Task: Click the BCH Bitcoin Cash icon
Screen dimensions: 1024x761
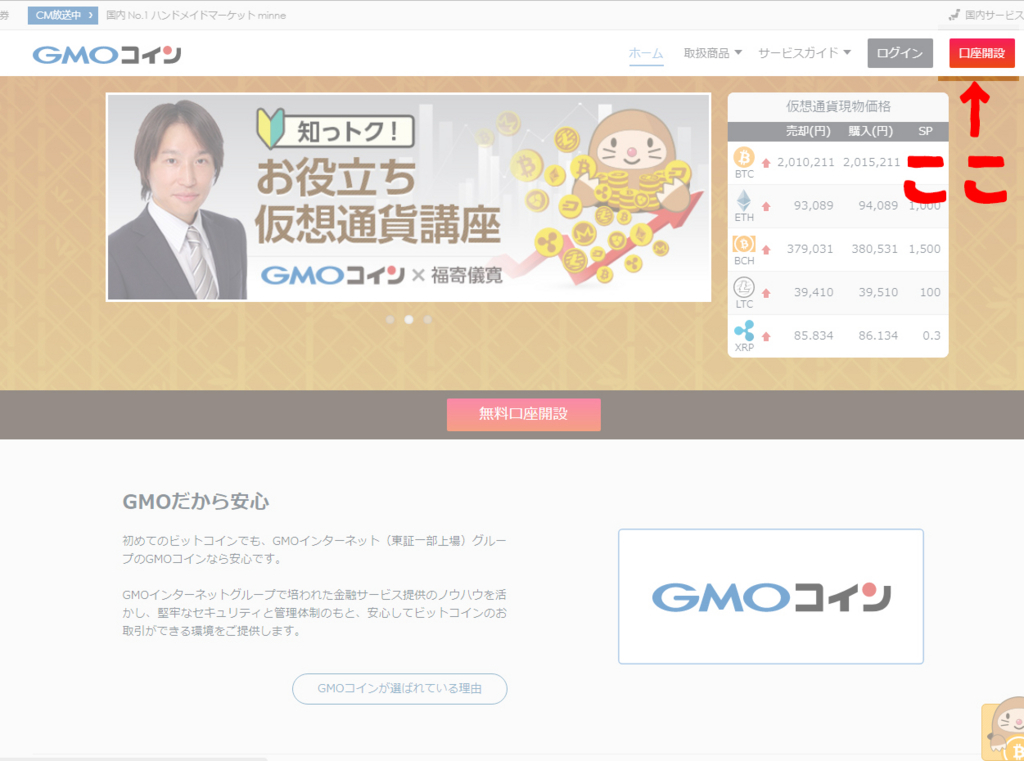Action: pyautogui.click(x=744, y=244)
